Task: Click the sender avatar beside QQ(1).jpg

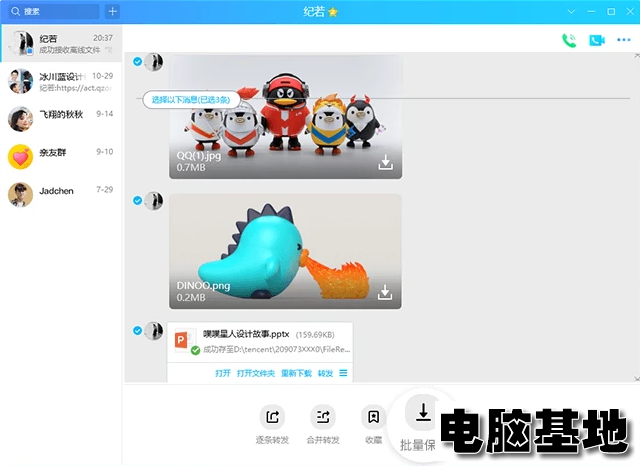Action: click(154, 62)
